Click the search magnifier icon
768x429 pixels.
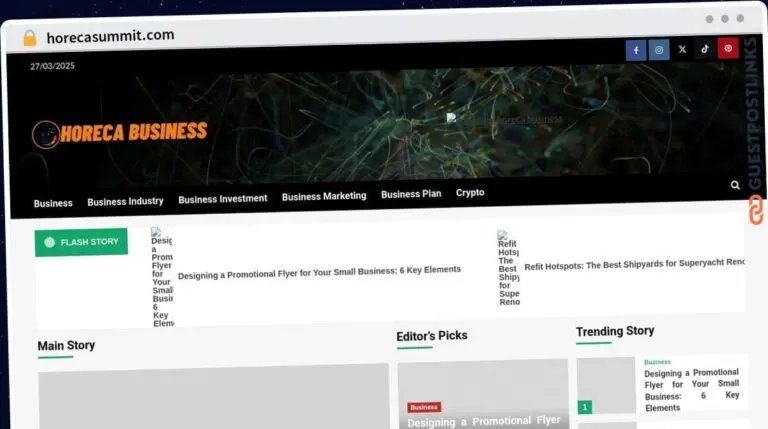tap(735, 185)
